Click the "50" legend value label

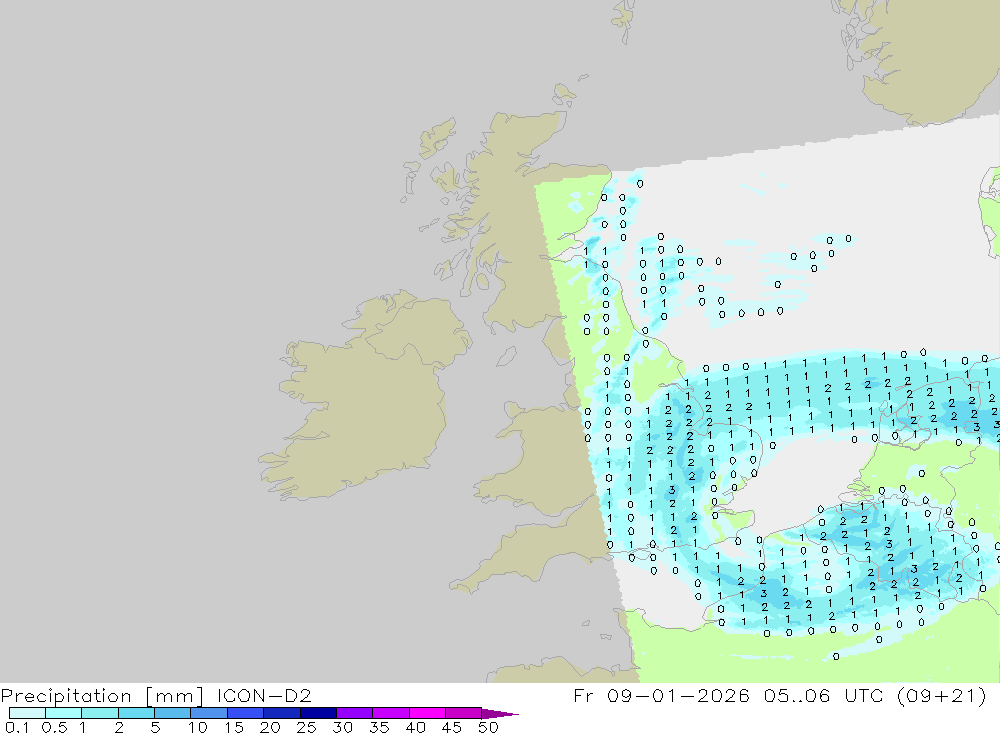(x=488, y=727)
